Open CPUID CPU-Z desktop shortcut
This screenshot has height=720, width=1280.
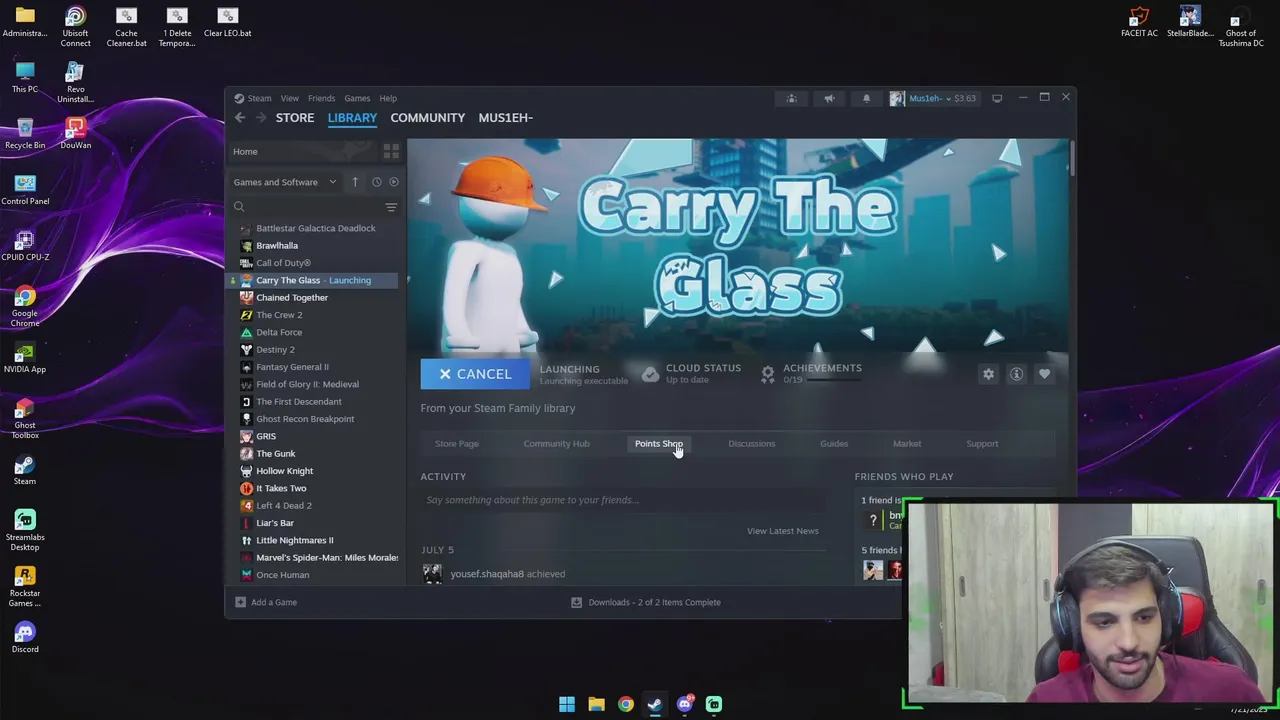(25, 246)
